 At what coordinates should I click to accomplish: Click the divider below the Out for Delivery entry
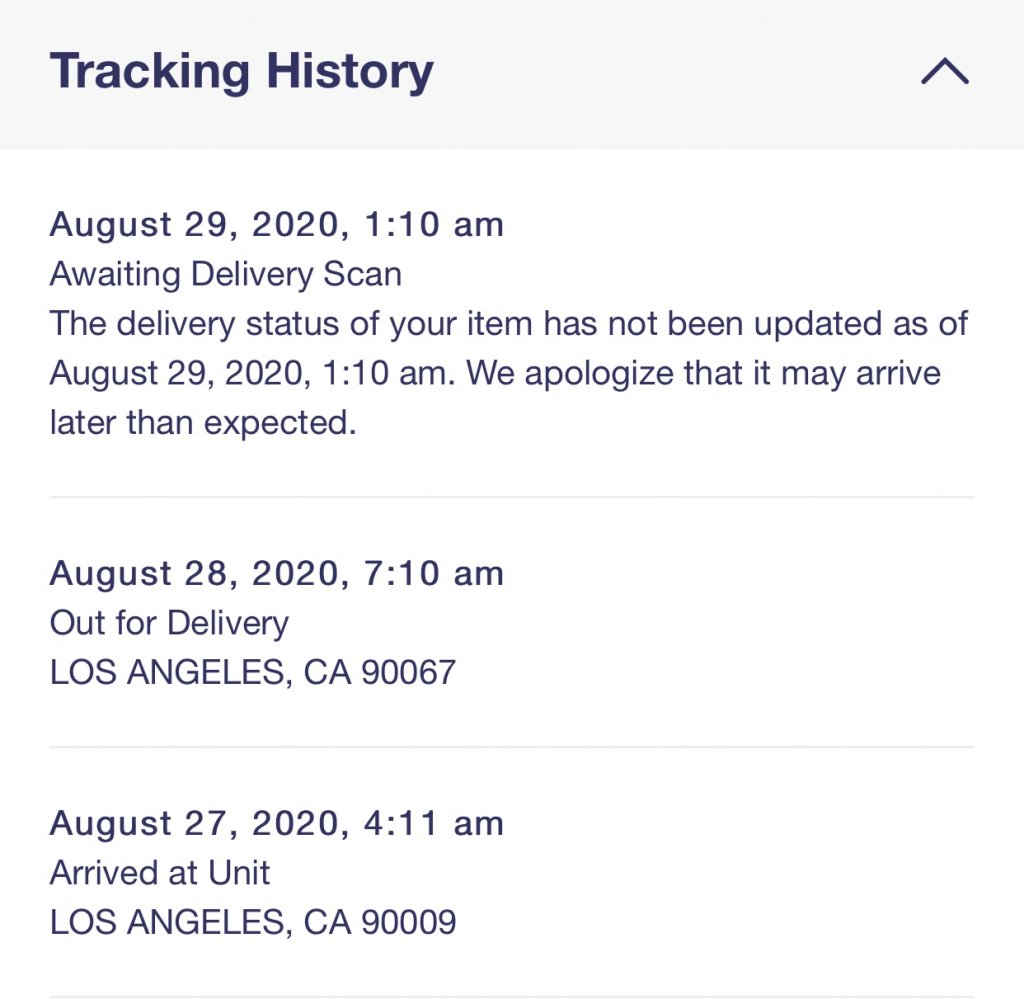tap(511, 747)
